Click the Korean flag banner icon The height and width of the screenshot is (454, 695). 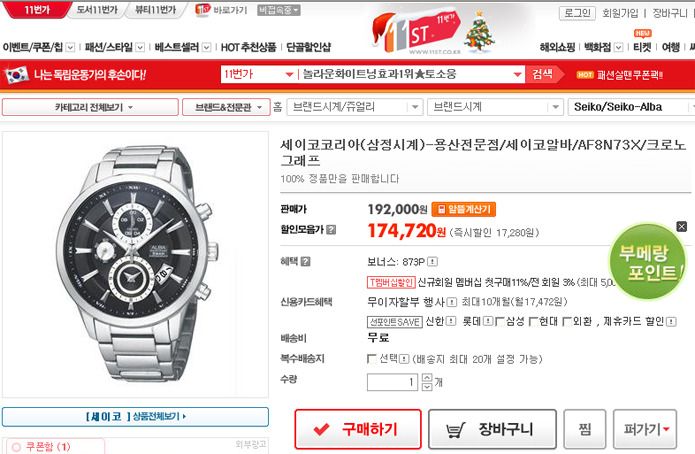pos(17,75)
